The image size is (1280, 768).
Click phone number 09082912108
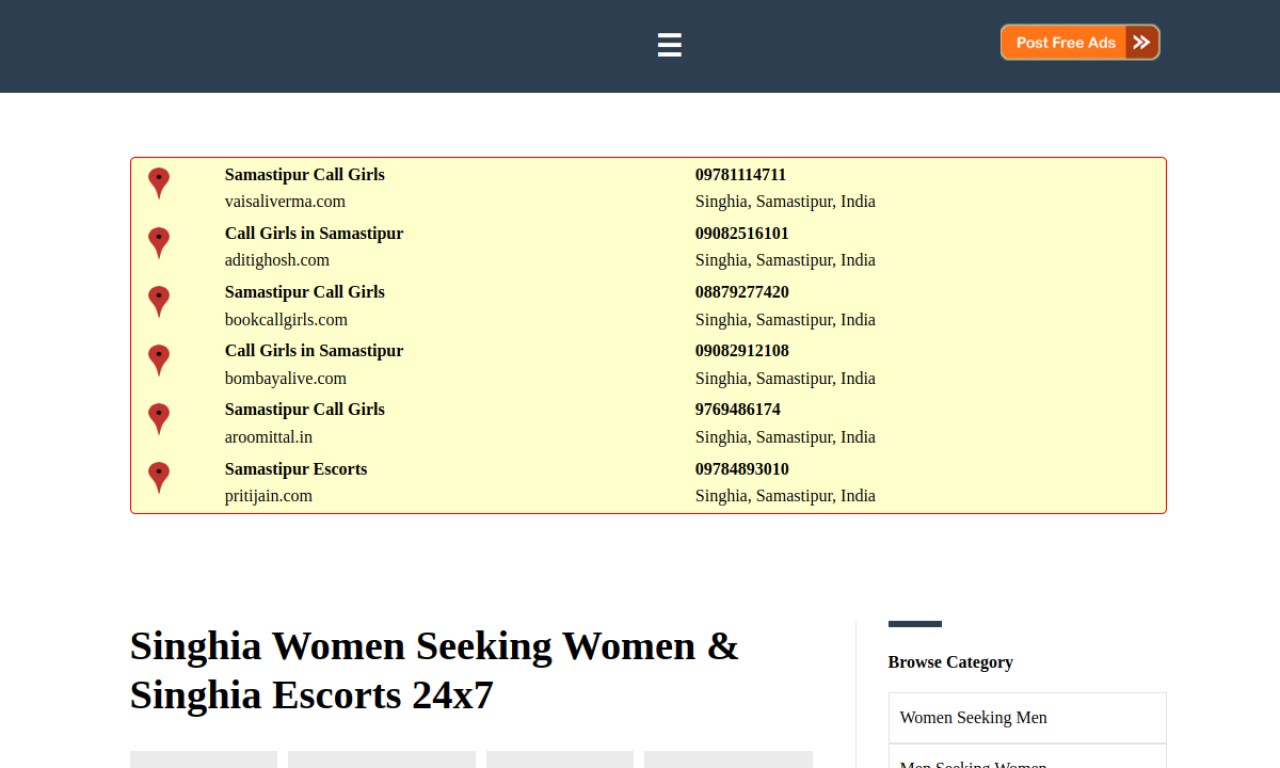(742, 351)
